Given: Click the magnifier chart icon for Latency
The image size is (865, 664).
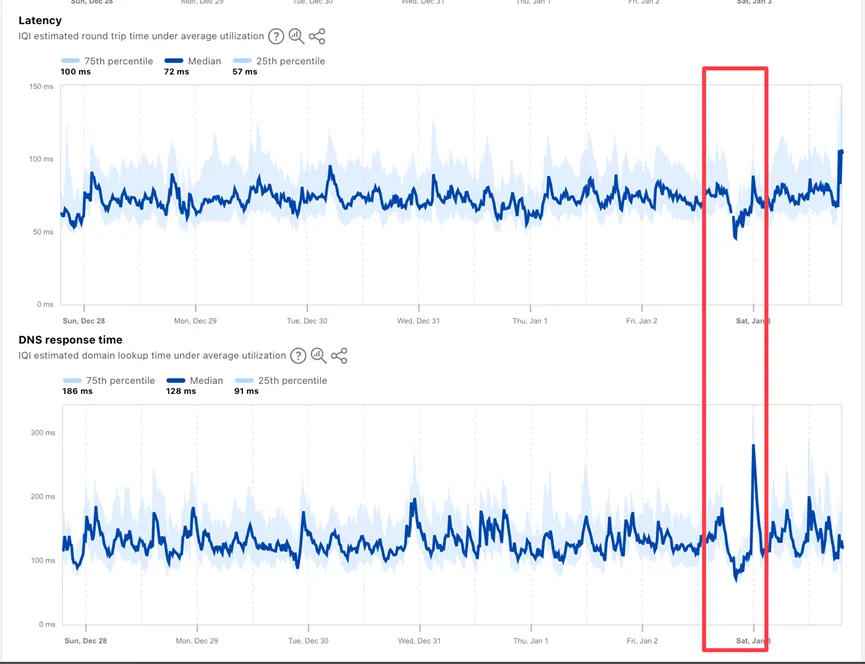Looking at the screenshot, I should [296, 37].
